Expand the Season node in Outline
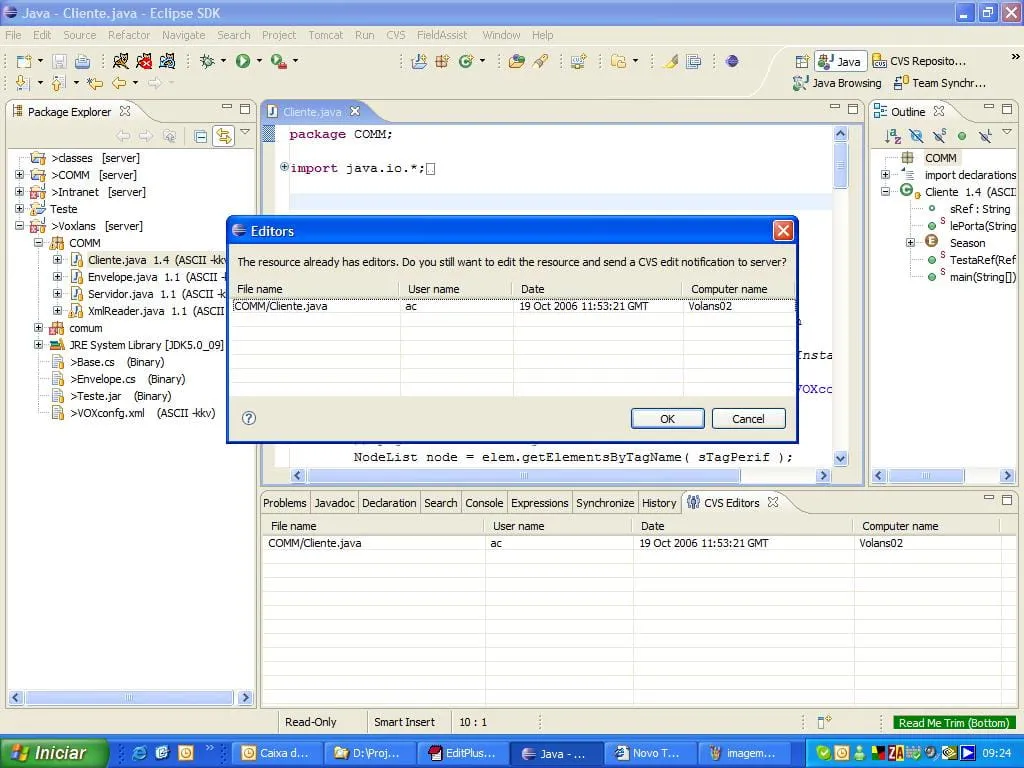This screenshot has height=768, width=1024. click(x=910, y=243)
